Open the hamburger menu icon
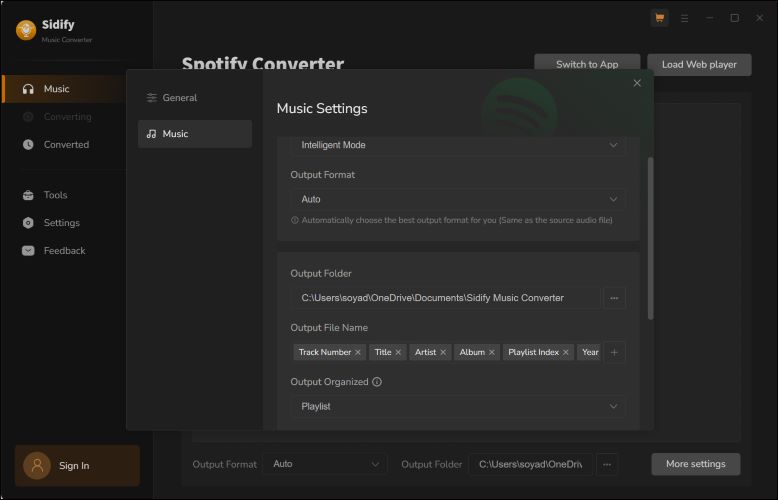The height and width of the screenshot is (500, 778). tap(685, 18)
